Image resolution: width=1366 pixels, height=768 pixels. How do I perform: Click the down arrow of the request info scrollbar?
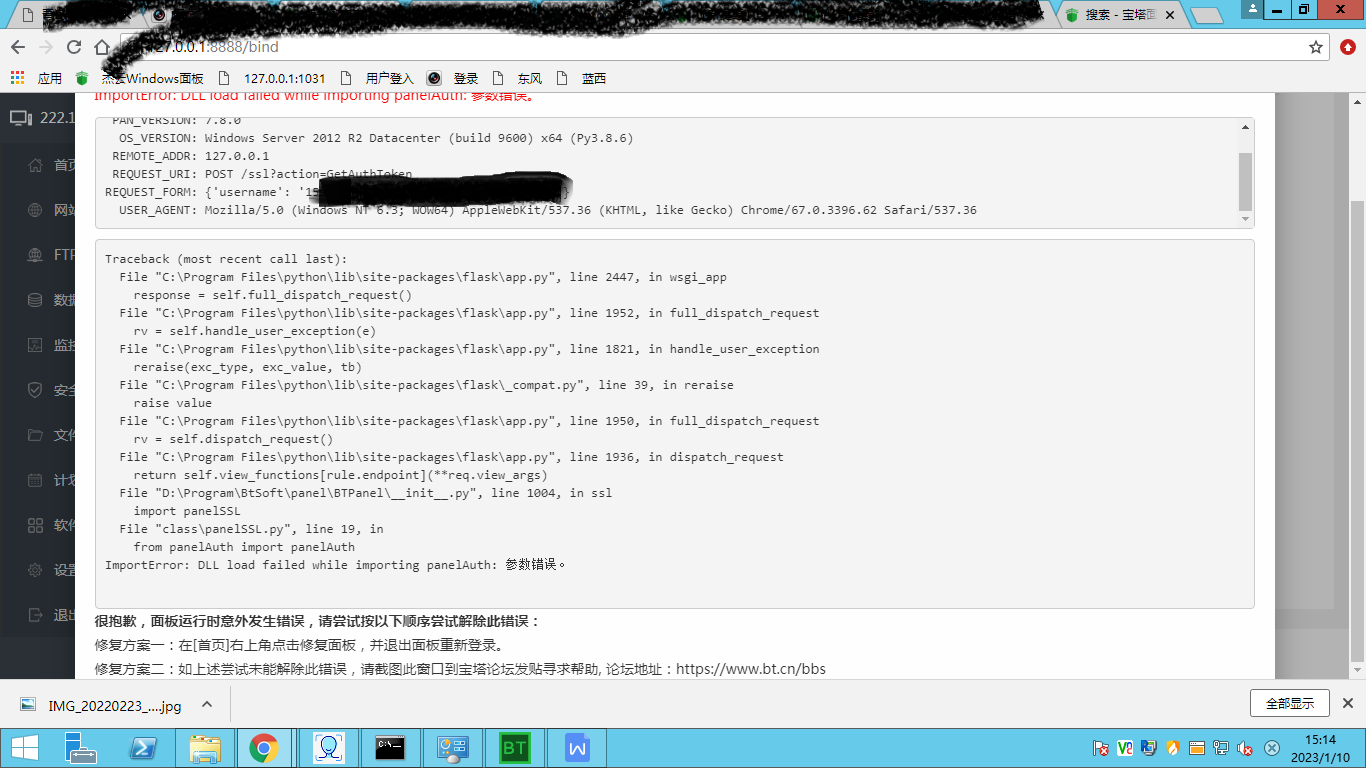[x=1245, y=219]
